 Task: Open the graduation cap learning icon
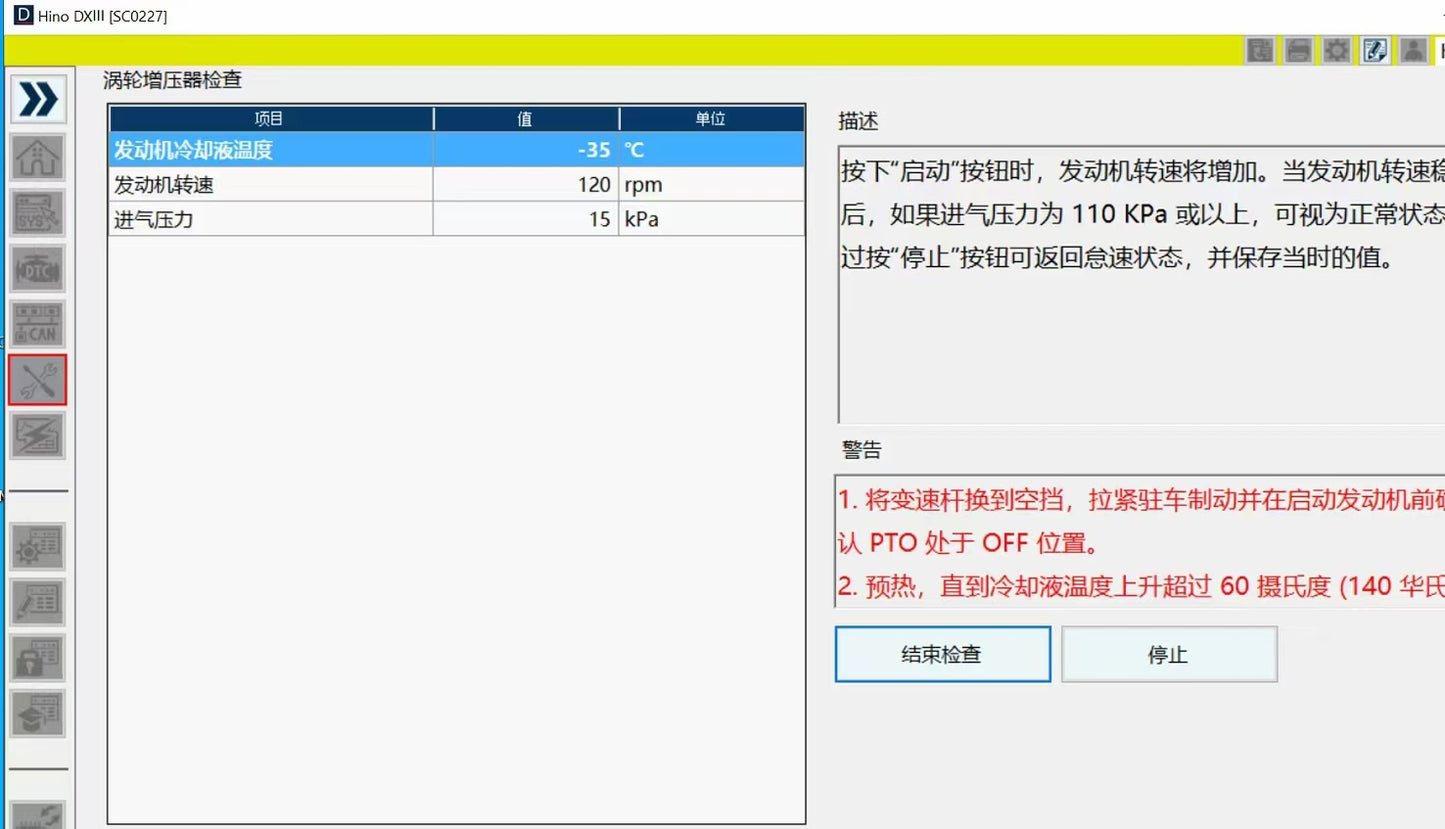tap(38, 714)
